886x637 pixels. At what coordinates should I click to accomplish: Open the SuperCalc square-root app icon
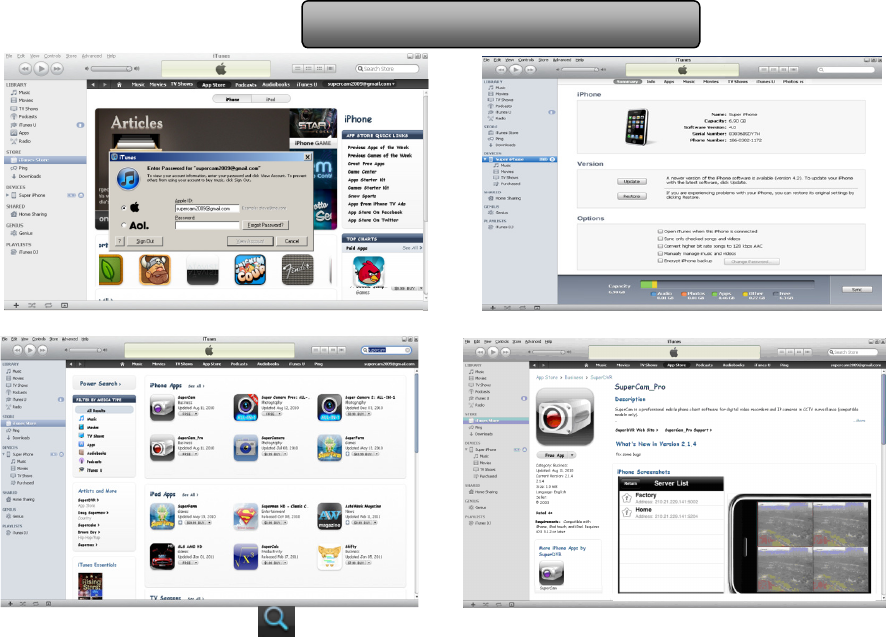pos(246,557)
